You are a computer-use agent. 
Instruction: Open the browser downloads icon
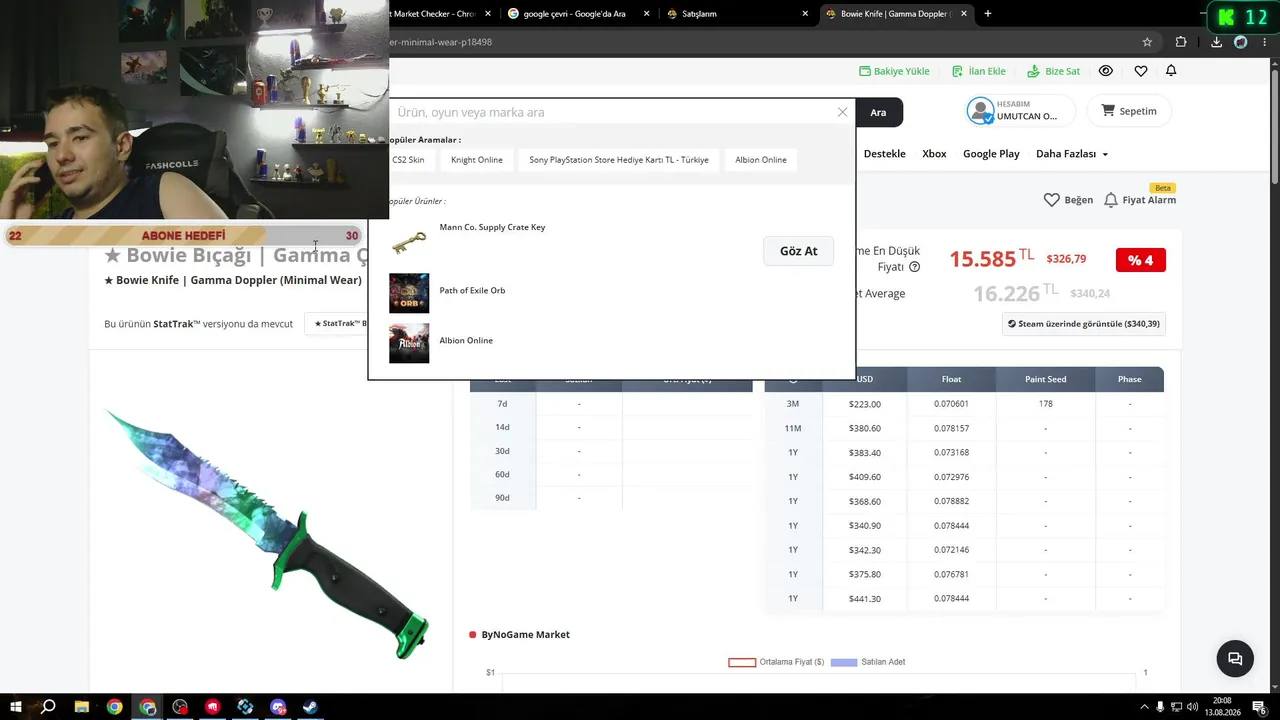1216,42
